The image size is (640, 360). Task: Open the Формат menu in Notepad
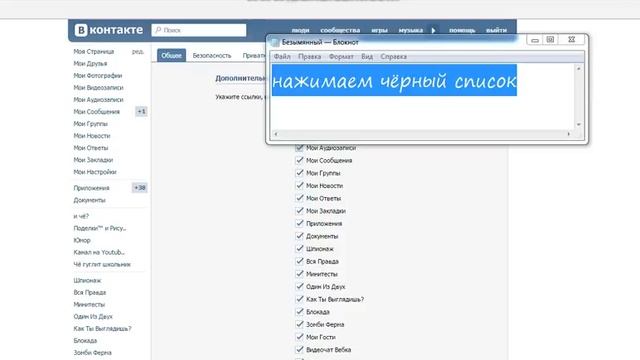coord(341,57)
